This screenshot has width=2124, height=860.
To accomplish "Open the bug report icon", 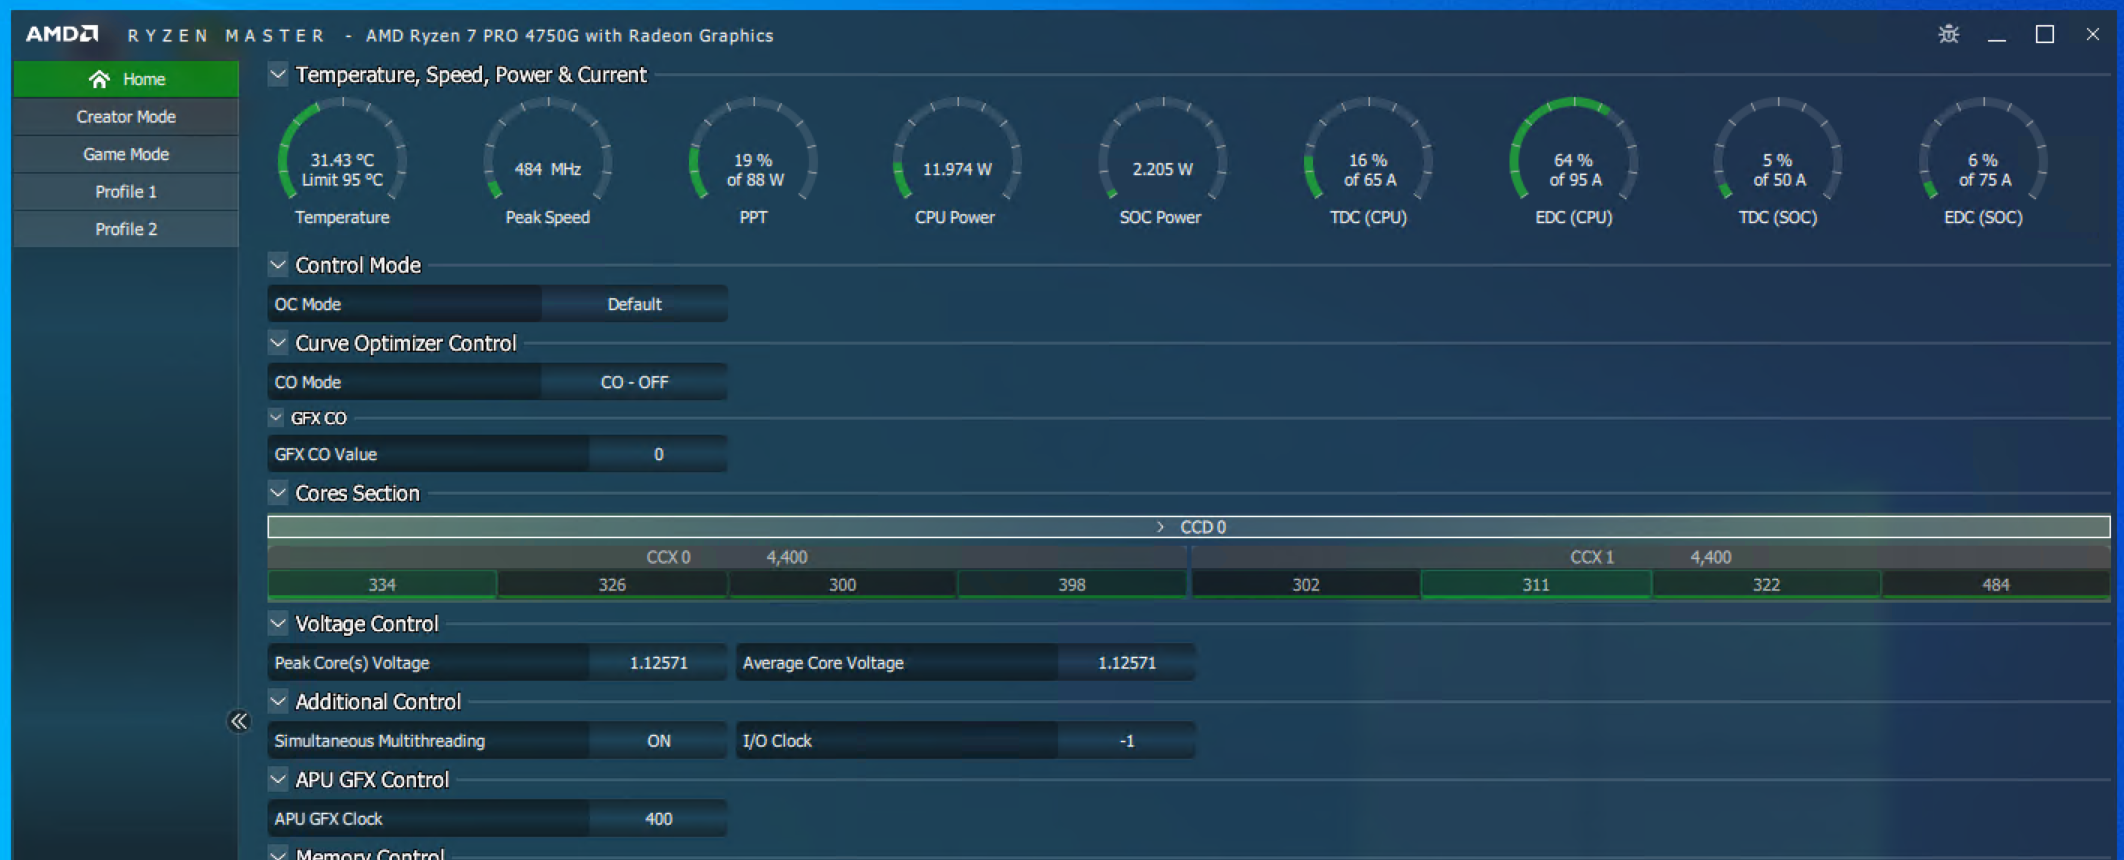I will click(1948, 35).
